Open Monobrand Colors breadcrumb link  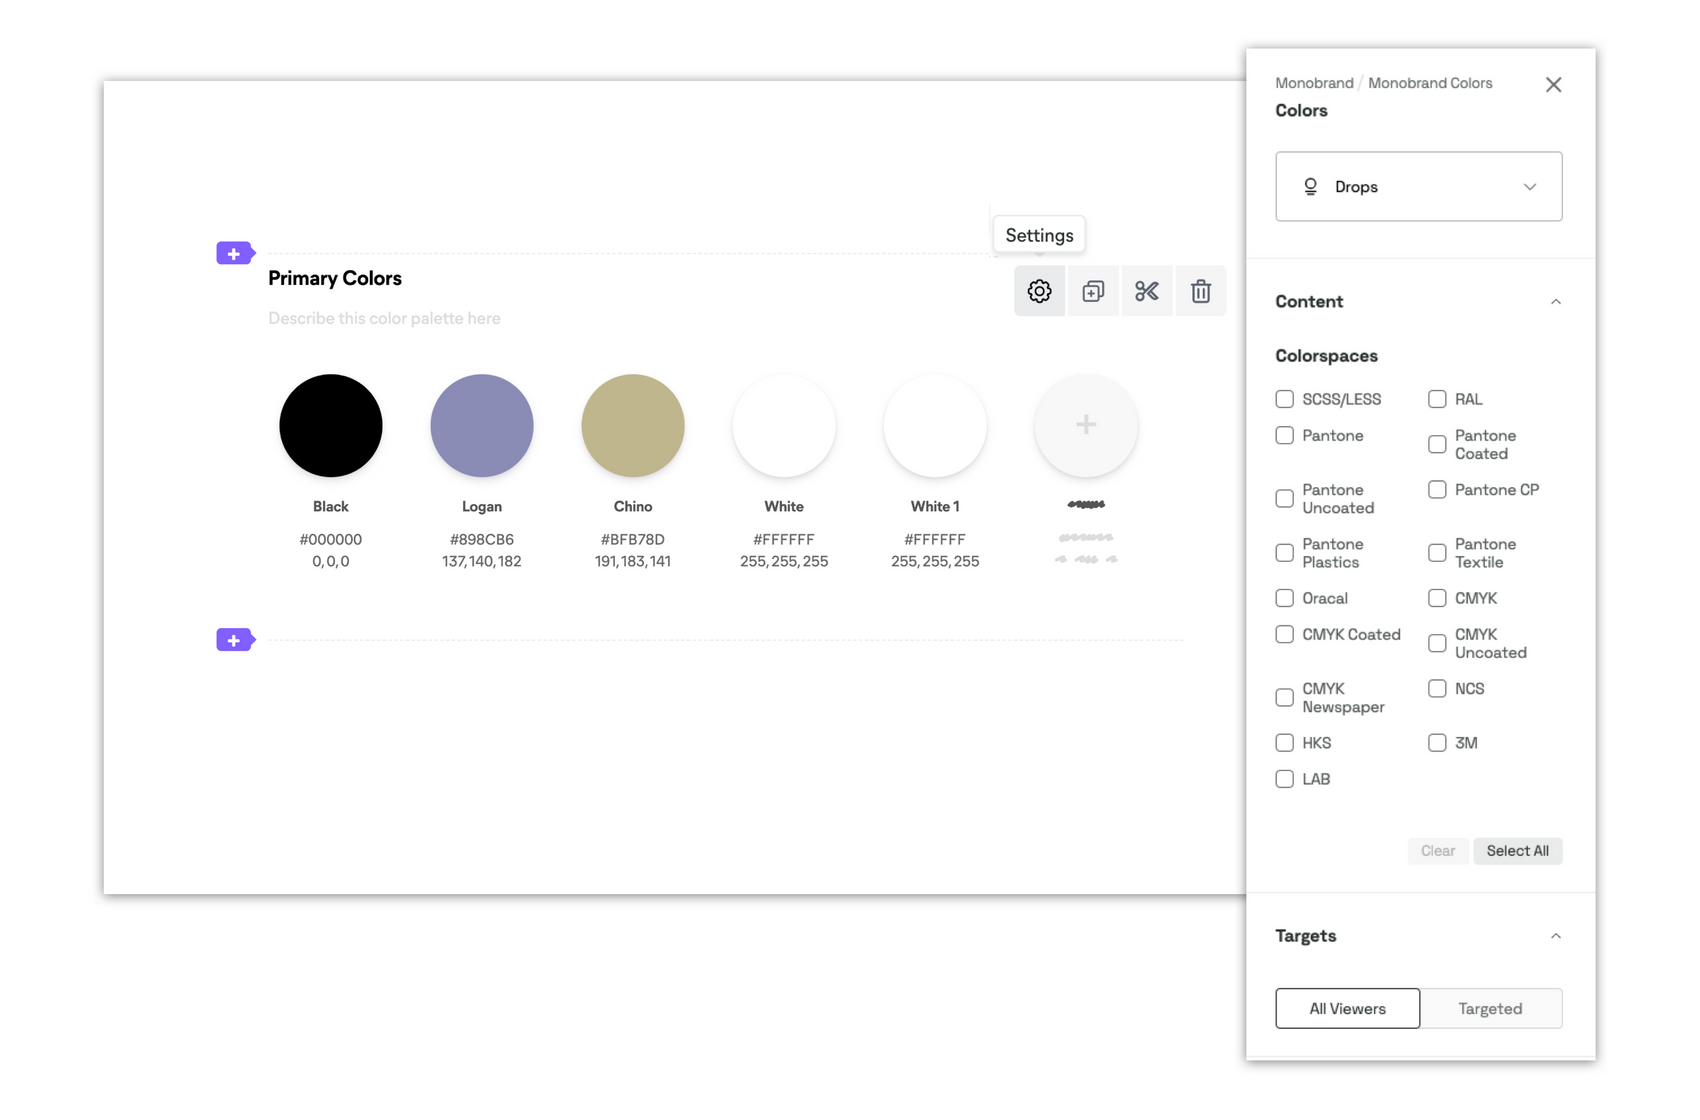point(1430,83)
